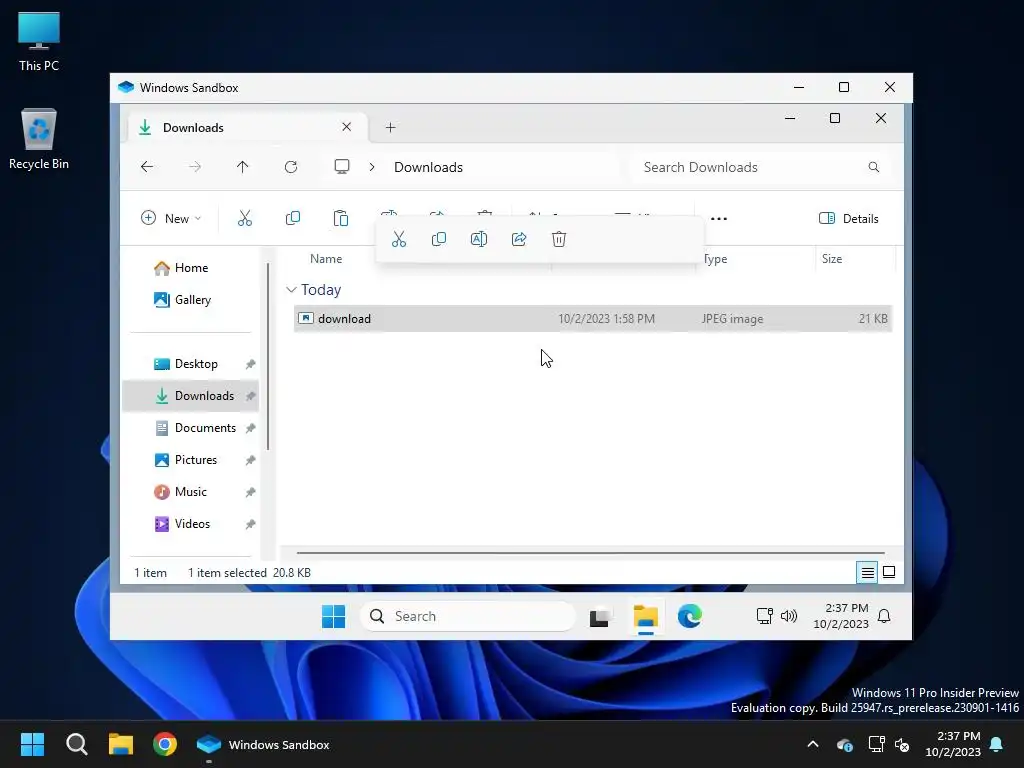Switch to details list view icon
This screenshot has width=1024, height=768.
[x=867, y=573]
